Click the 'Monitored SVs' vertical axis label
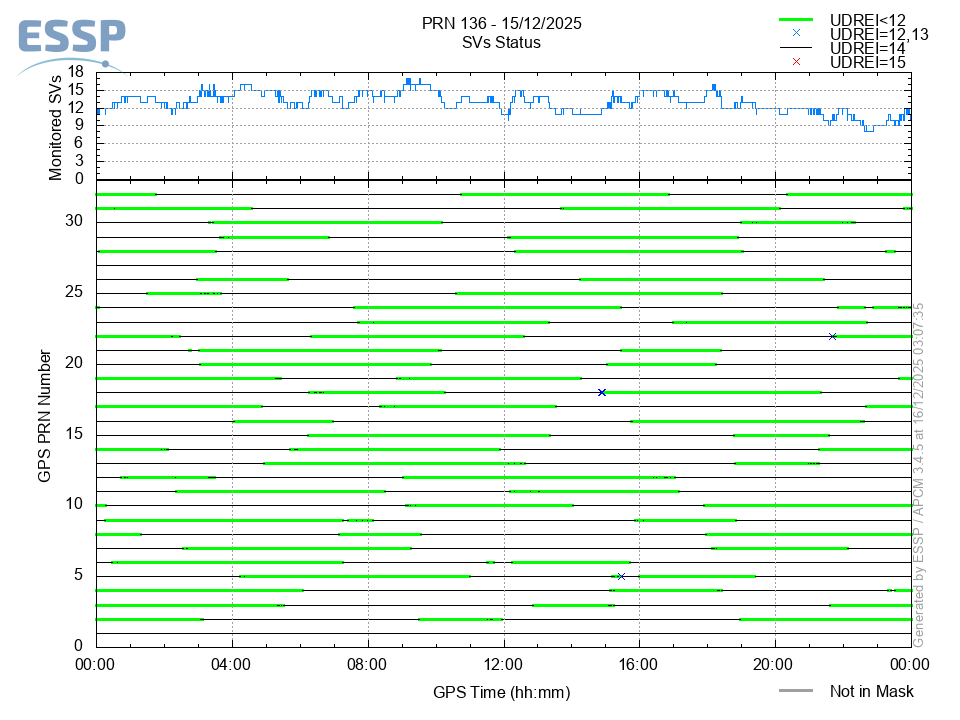The width and height of the screenshot is (960, 720). coord(56,128)
